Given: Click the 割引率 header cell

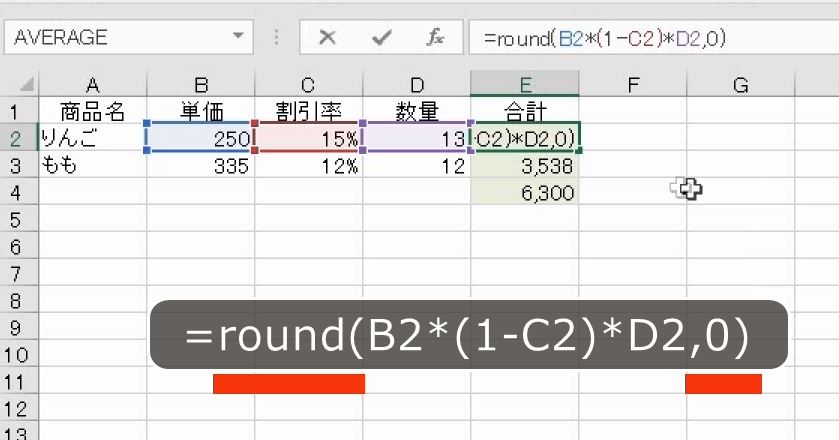Looking at the screenshot, I should coord(309,111).
